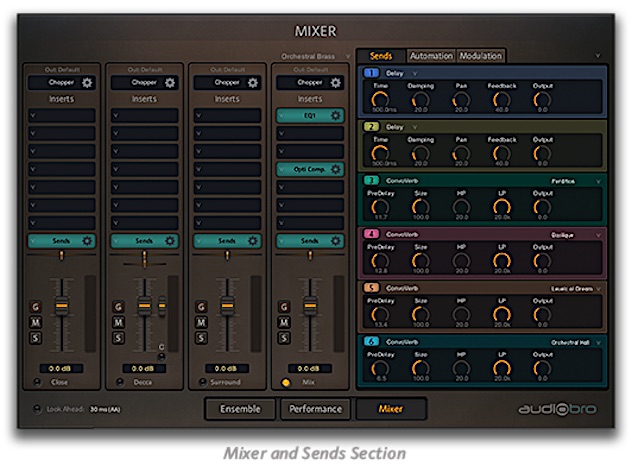Open Delay type dropdown in send 1
The width and height of the screenshot is (632, 472).
(414, 73)
